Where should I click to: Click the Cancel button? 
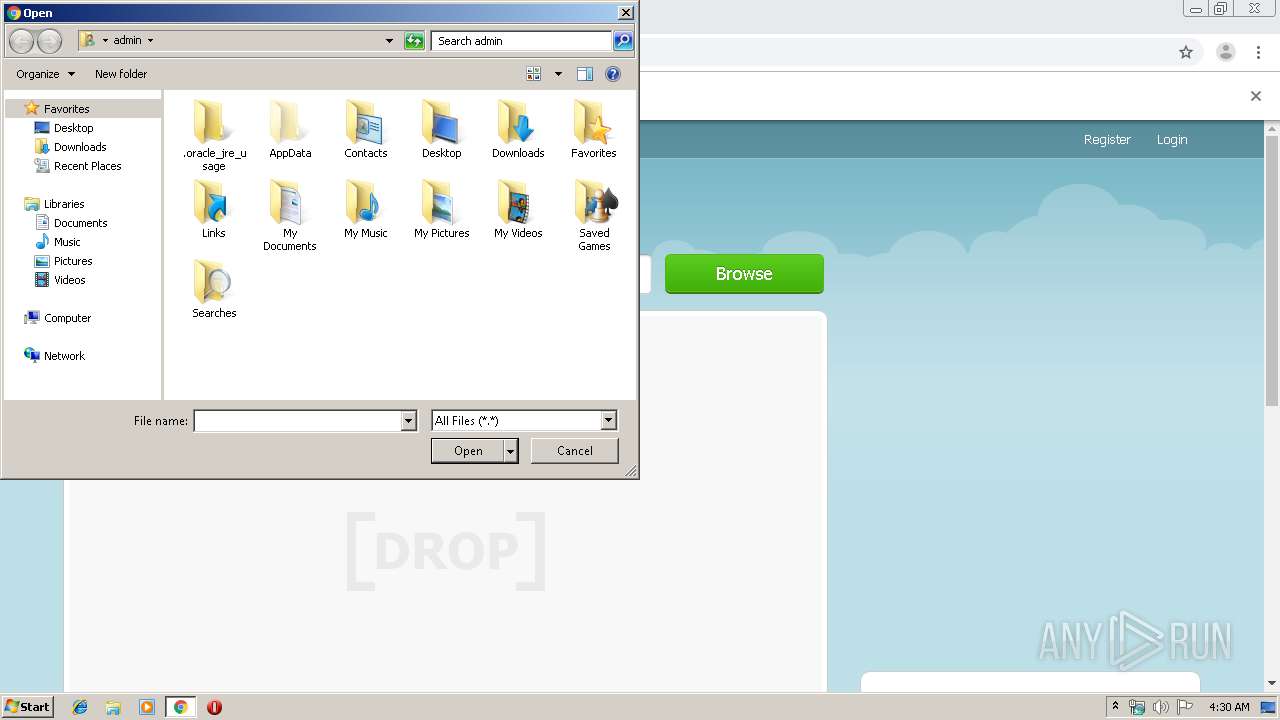[x=575, y=451]
